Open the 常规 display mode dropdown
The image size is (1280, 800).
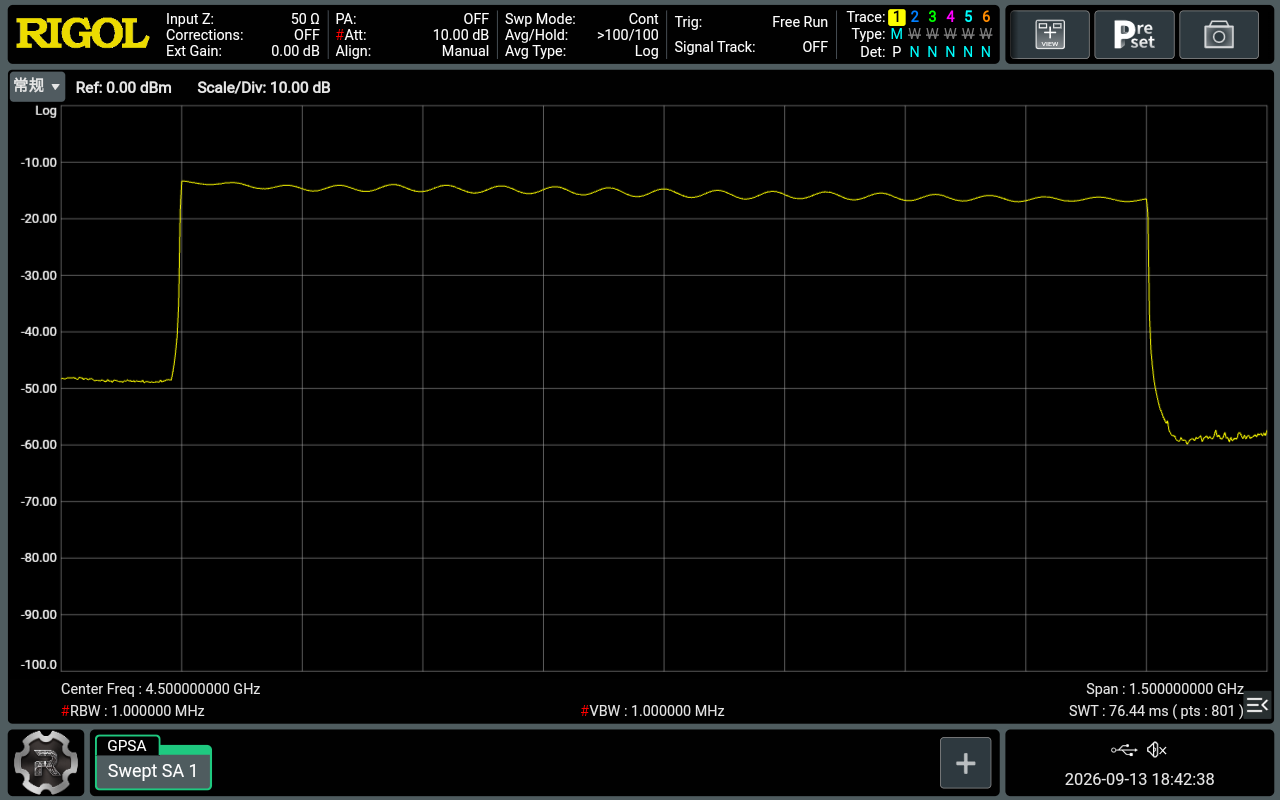(x=37, y=87)
